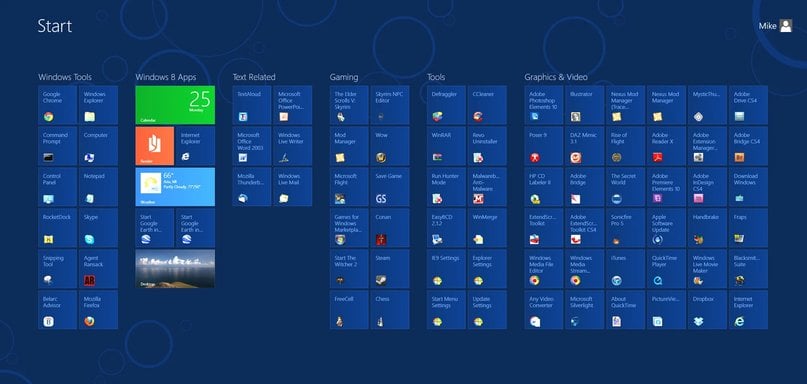Open the Google Chrome tile

pos(57,105)
